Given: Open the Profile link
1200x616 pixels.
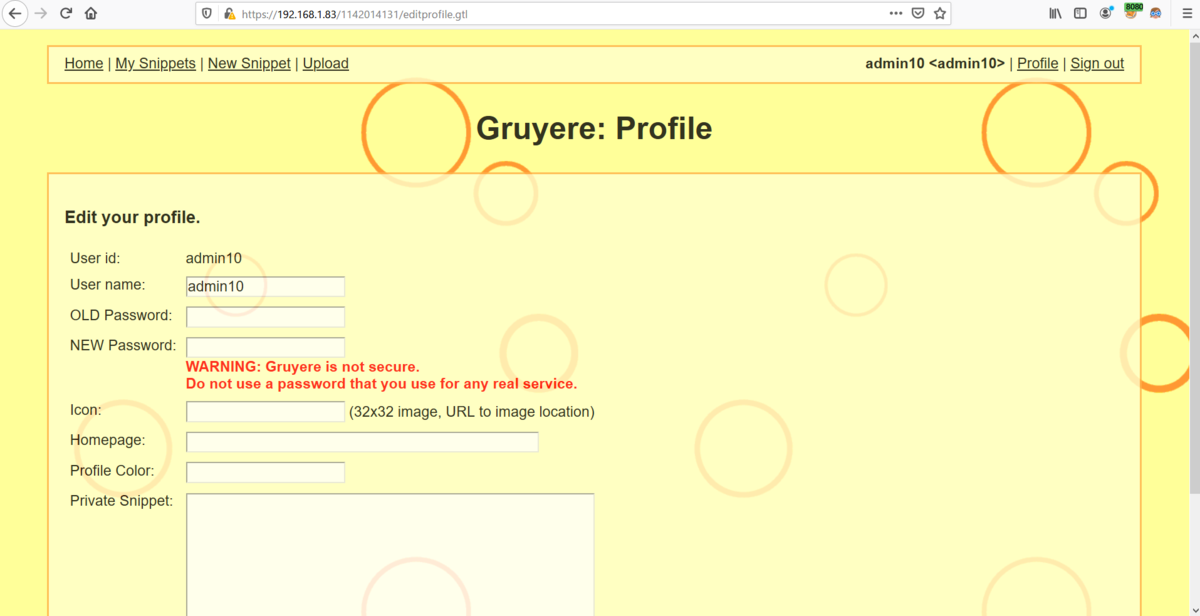Looking at the screenshot, I should (x=1038, y=63).
